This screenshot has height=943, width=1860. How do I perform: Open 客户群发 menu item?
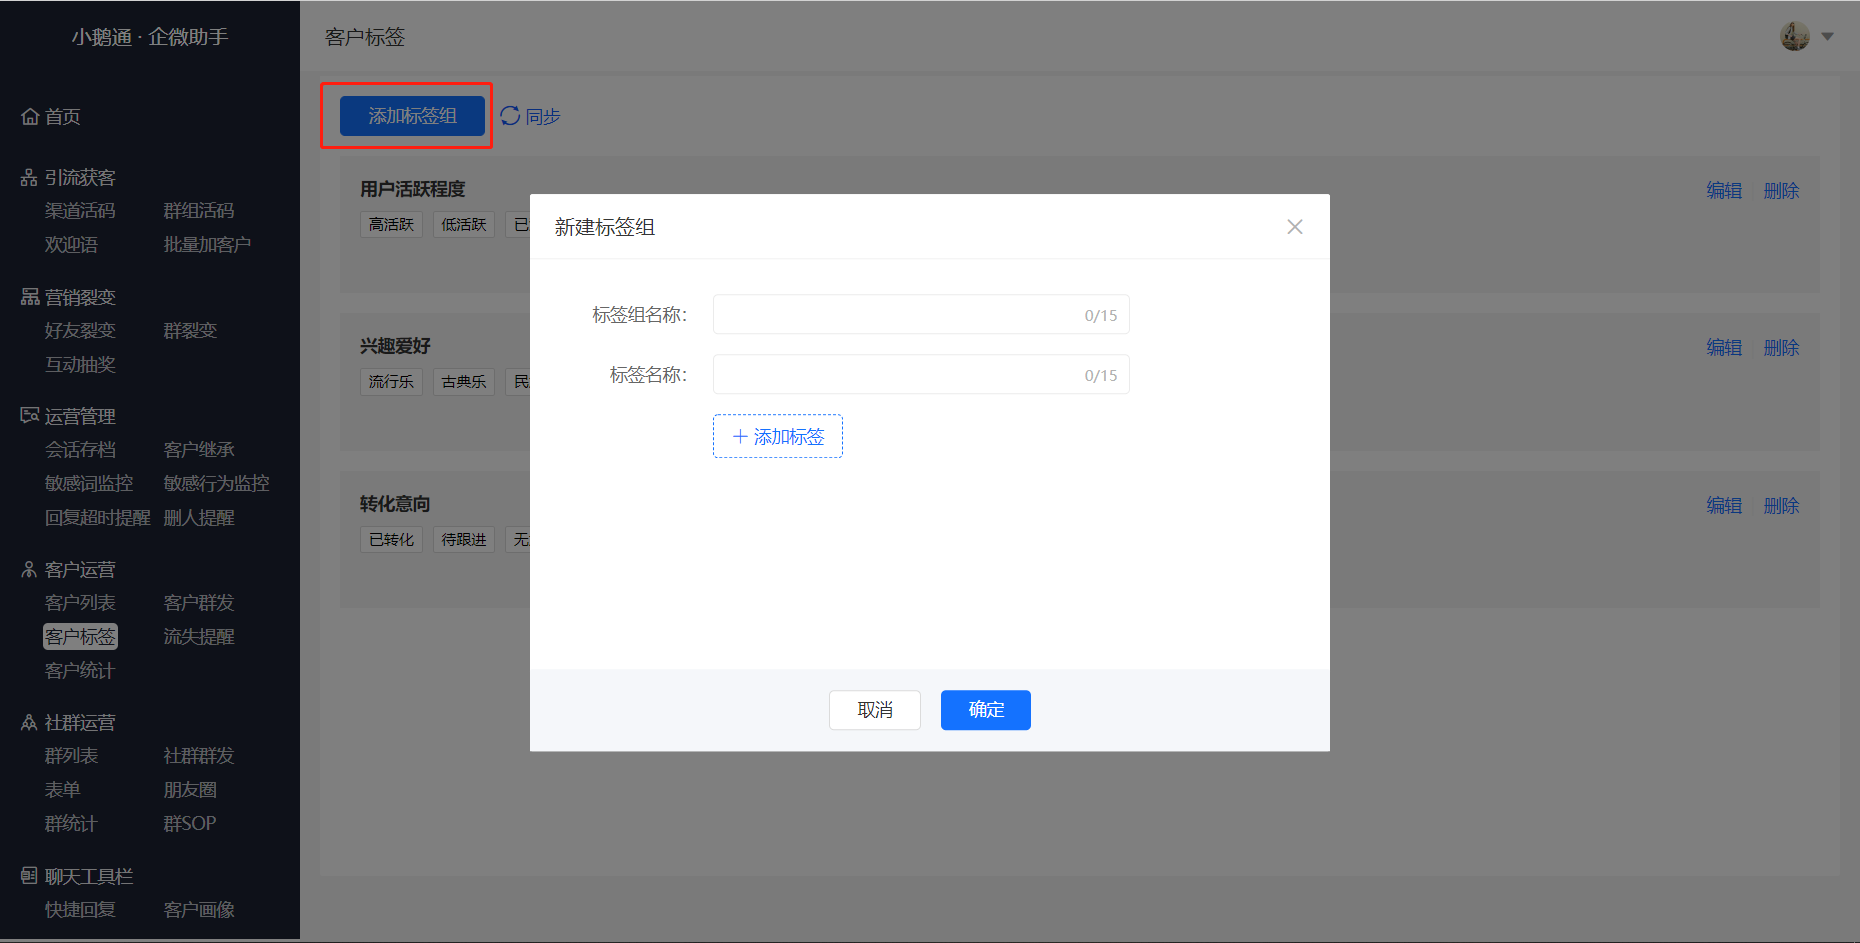pyautogui.click(x=199, y=603)
